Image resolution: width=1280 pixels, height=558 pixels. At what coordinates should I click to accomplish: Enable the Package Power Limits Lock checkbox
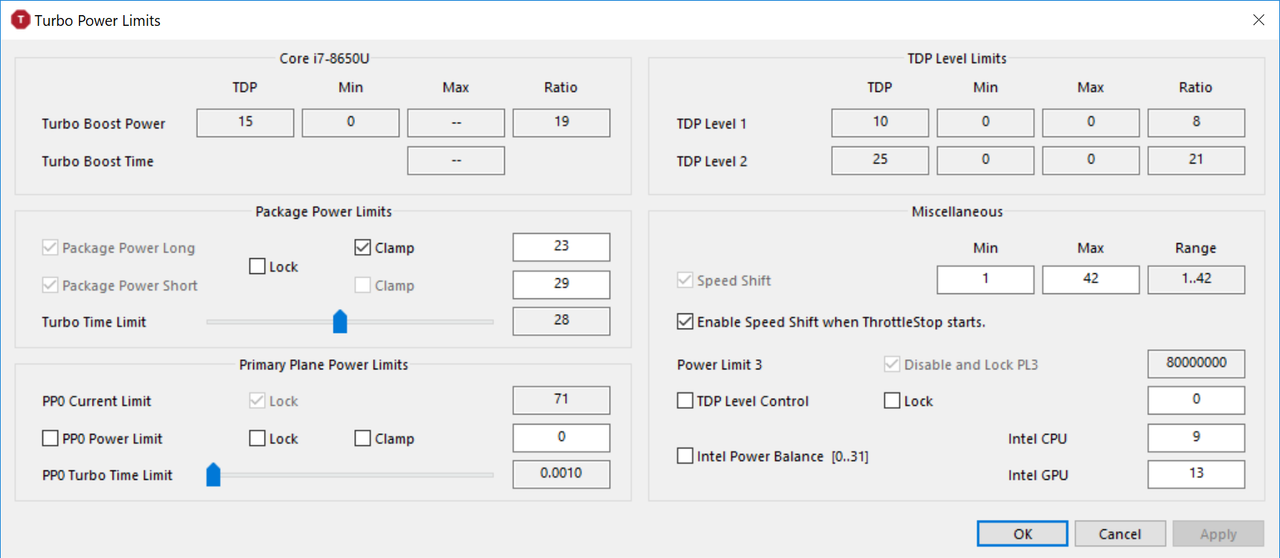point(257,267)
